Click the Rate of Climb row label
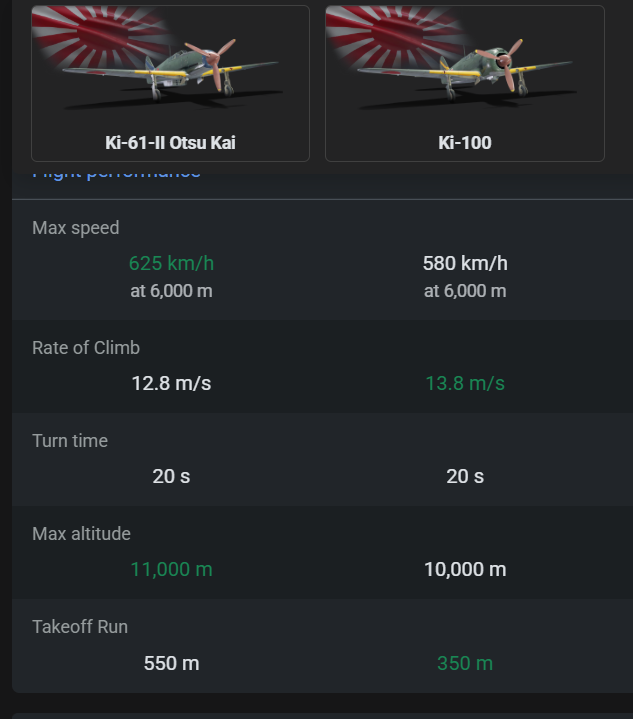The height and width of the screenshot is (719, 633). [x=86, y=348]
